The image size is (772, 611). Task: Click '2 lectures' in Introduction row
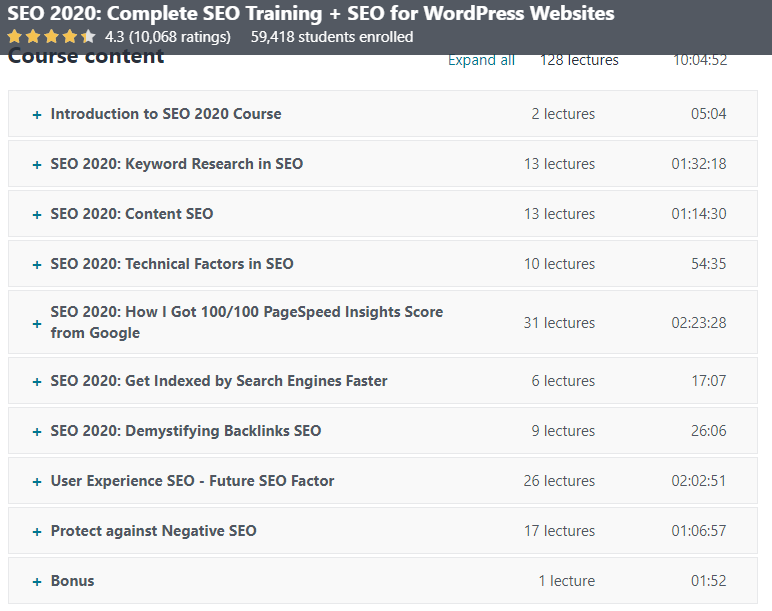click(563, 114)
